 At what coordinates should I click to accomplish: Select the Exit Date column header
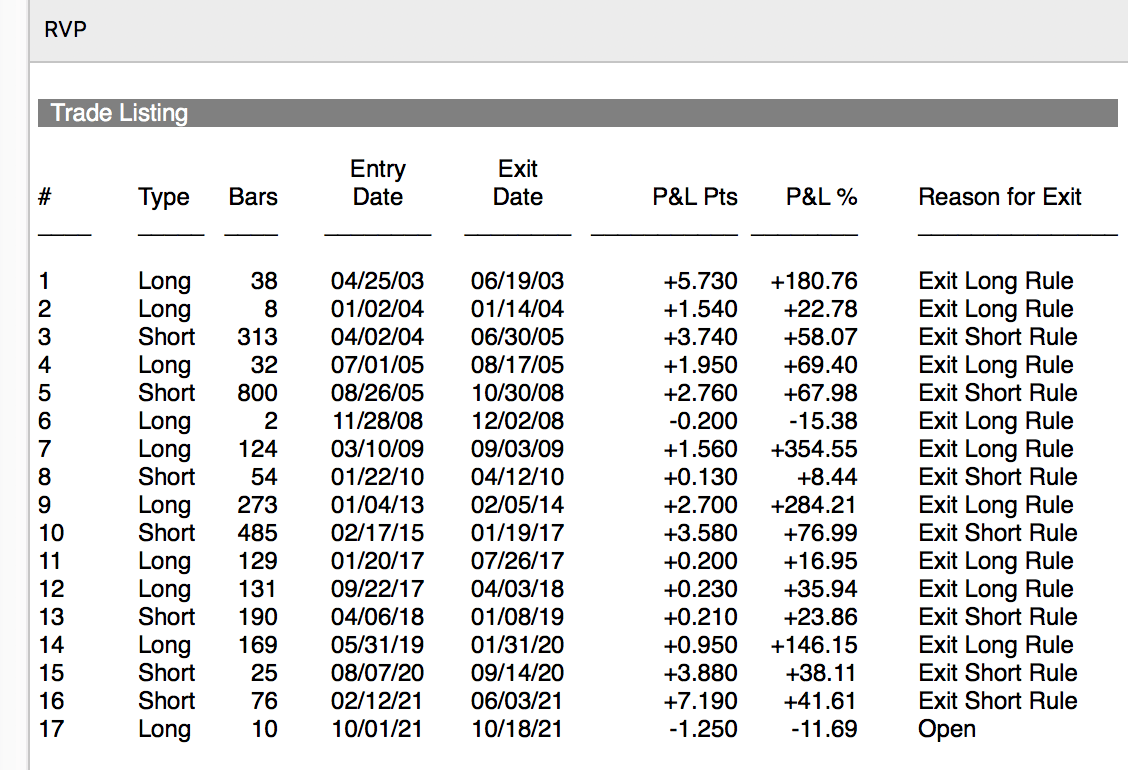pyautogui.click(x=518, y=183)
